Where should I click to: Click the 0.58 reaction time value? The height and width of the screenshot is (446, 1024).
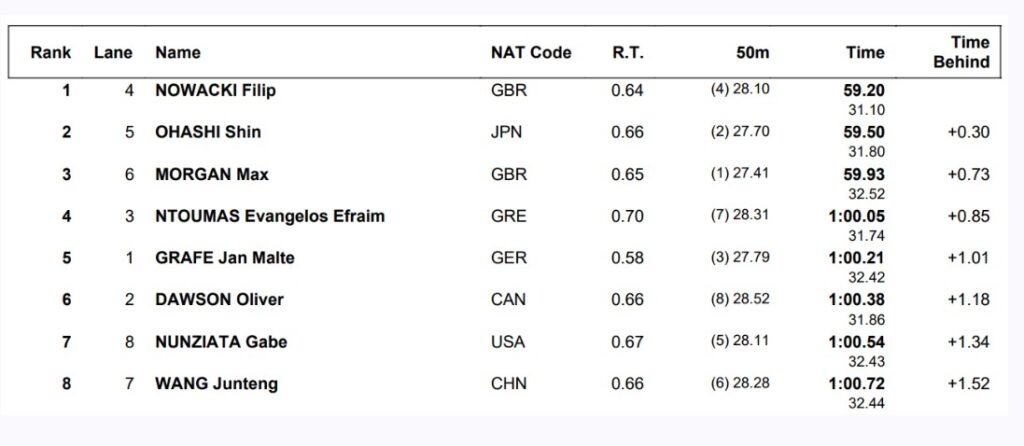click(x=628, y=258)
